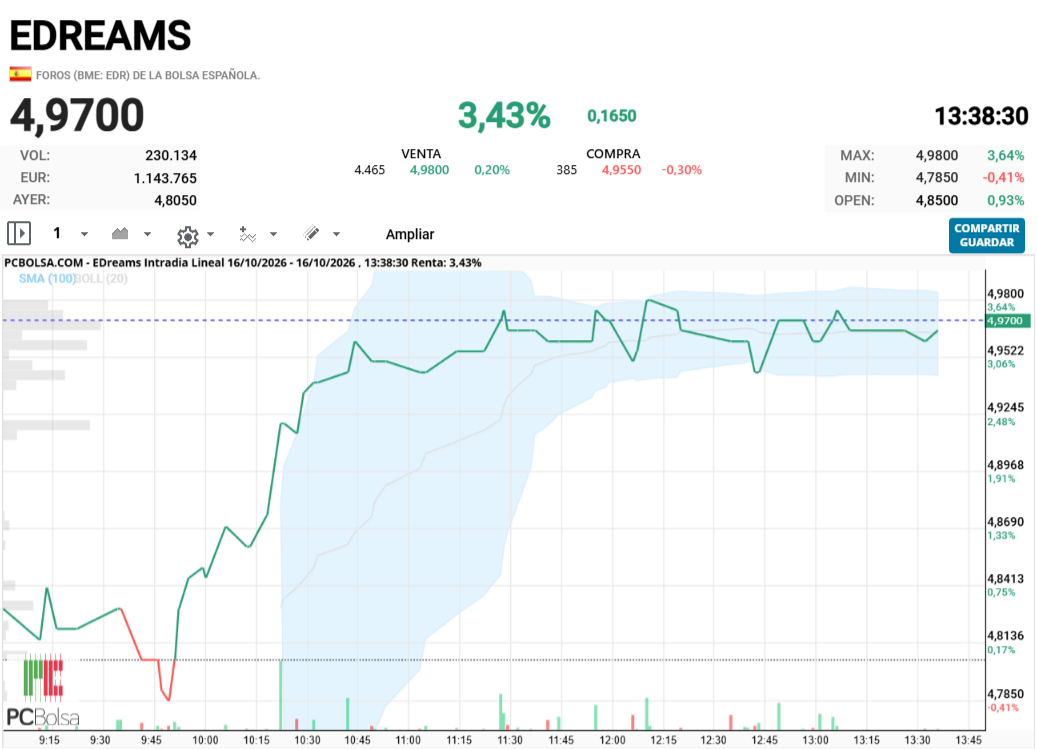This screenshot has width=1037, height=749.
Task: Click the 9:15 time axis label
Action: pyautogui.click(x=49, y=740)
